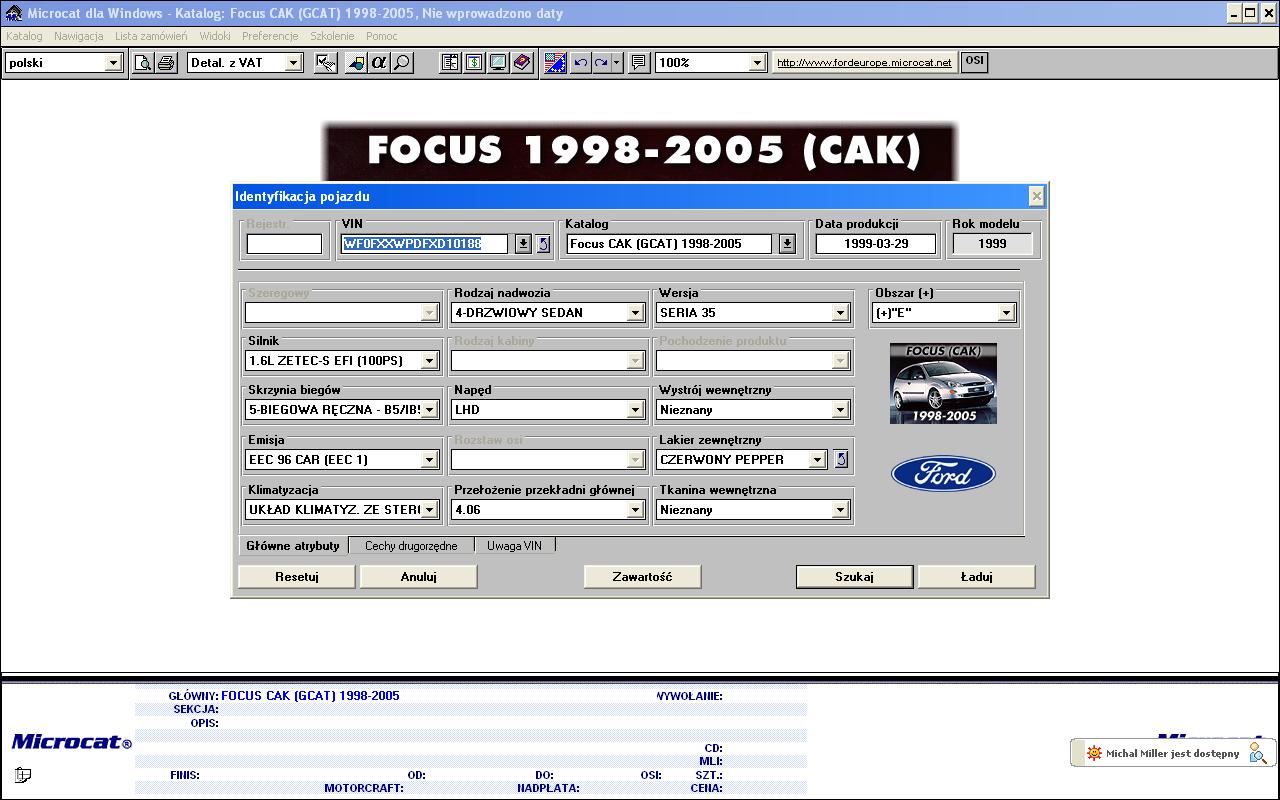Open the Lista zamówień menu
The width and height of the screenshot is (1280, 800).
[151, 36]
